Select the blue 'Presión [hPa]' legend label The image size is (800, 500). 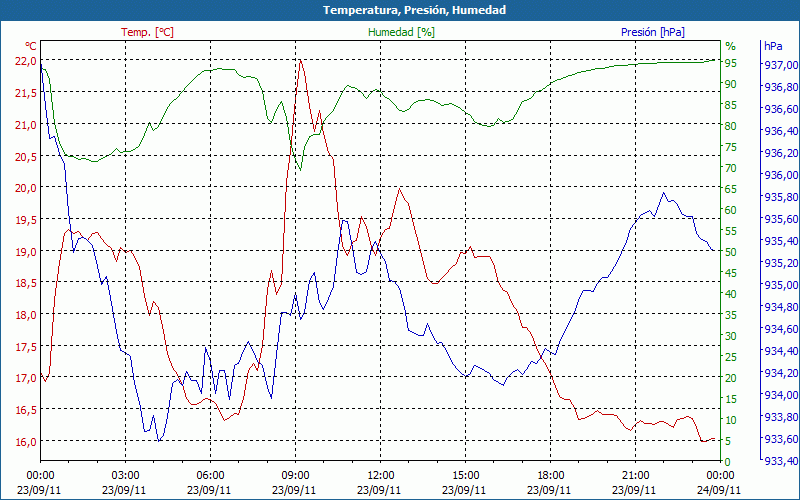click(x=653, y=32)
